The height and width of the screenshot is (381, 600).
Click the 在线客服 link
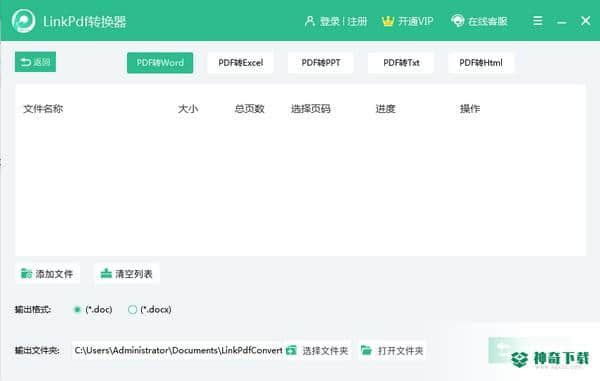[x=488, y=21]
